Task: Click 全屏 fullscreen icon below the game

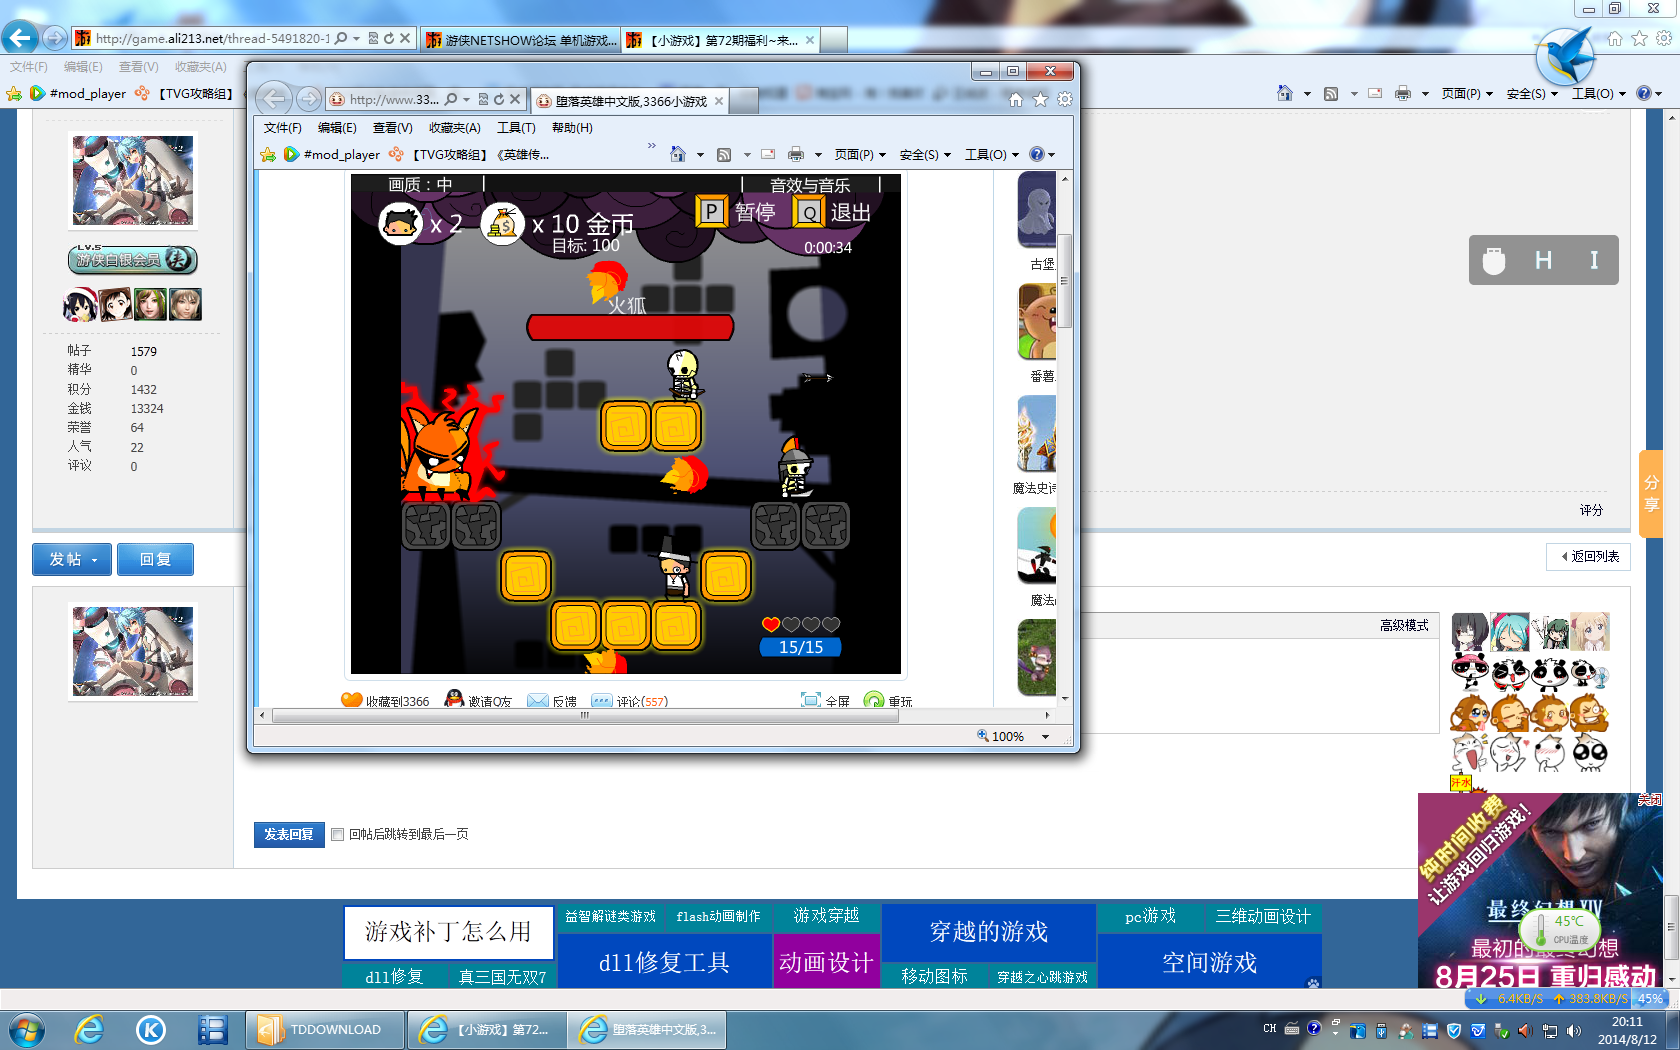Action: click(x=811, y=700)
